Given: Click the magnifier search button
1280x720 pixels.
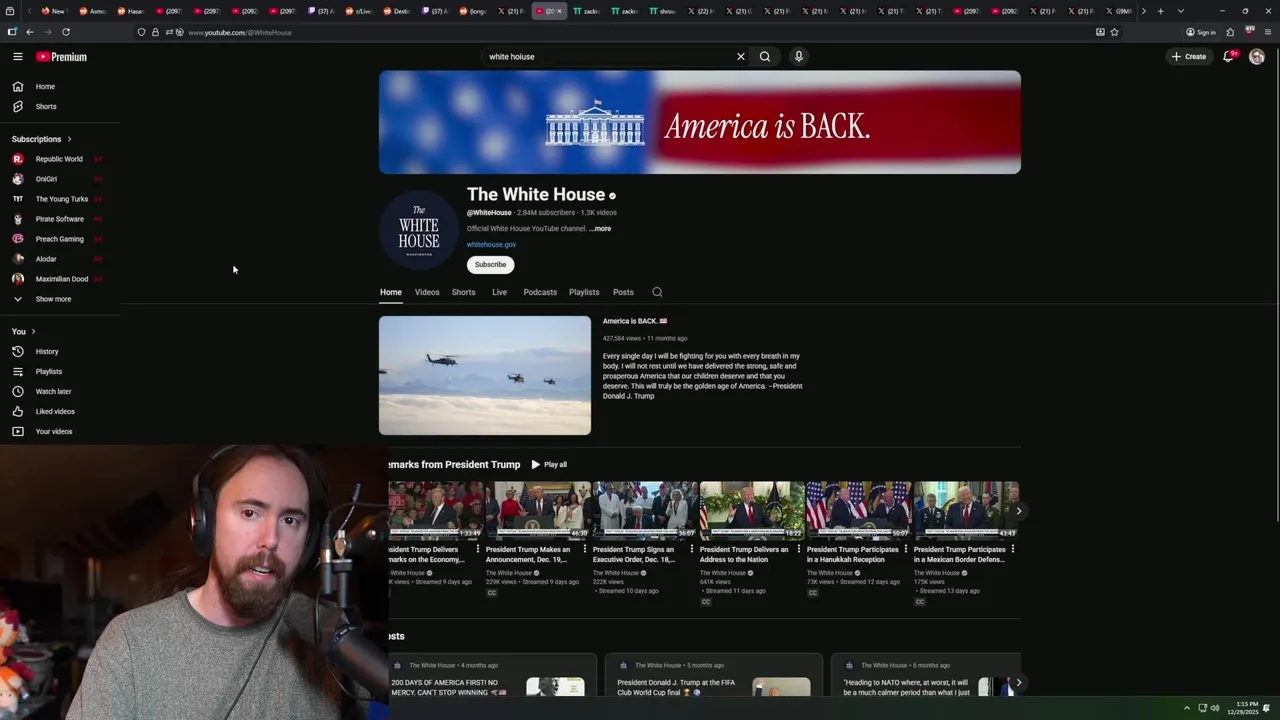Looking at the screenshot, I should (x=765, y=57).
